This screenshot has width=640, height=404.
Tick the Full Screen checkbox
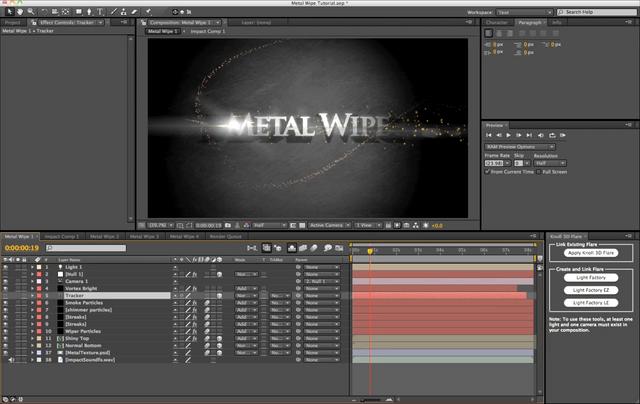point(537,172)
